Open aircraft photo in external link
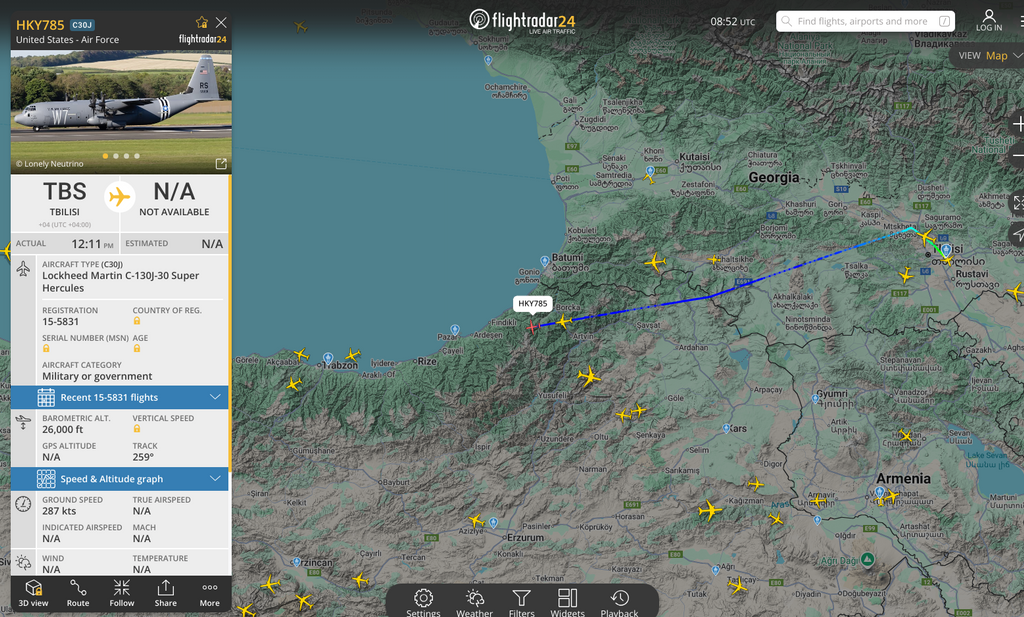Image resolution: width=1024 pixels, height=617 pixels. point(221,164)
